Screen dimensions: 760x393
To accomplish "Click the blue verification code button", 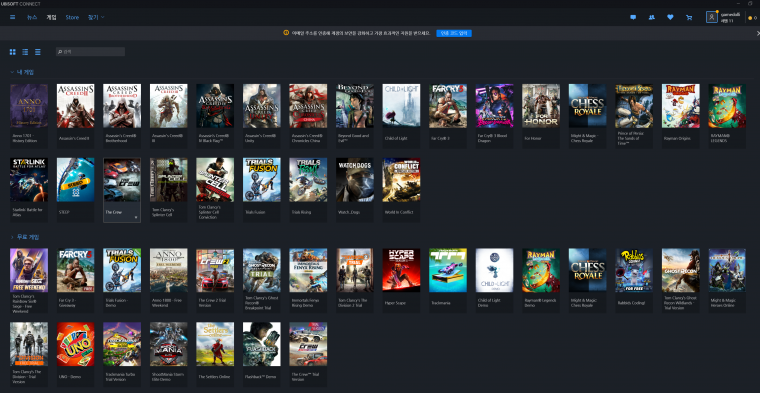I will point(454,33).
